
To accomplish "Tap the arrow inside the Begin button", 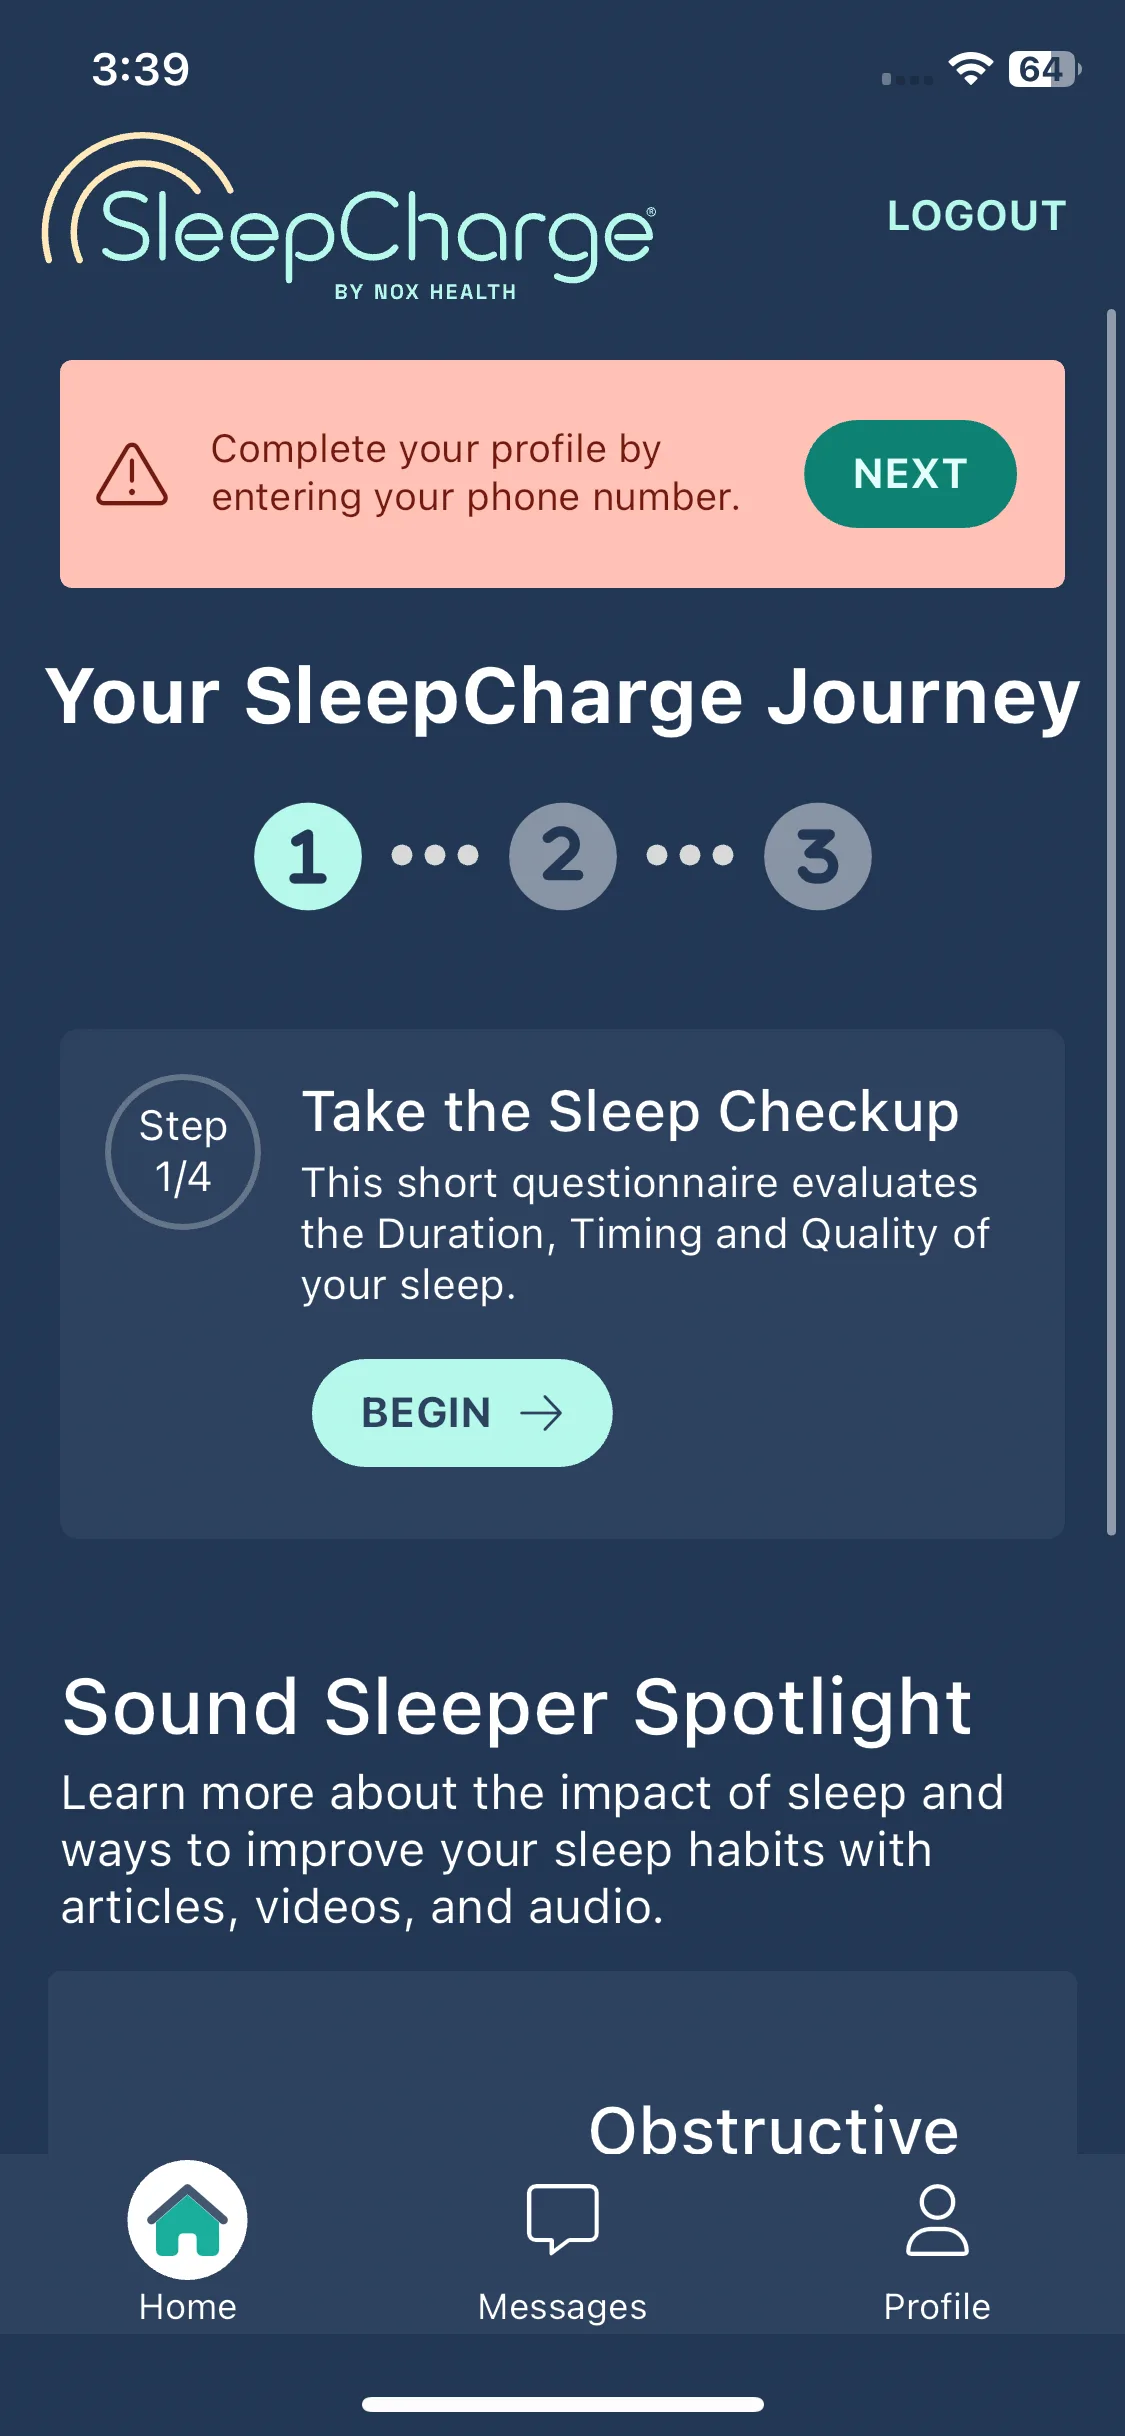I will (x=541, y=1413).
